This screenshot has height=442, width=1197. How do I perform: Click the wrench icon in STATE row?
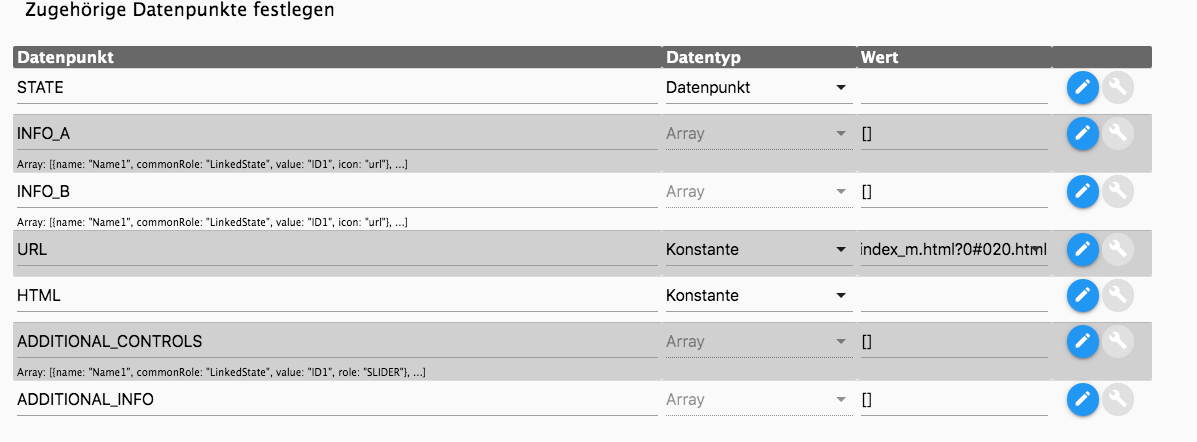(x=1118, y=88)
